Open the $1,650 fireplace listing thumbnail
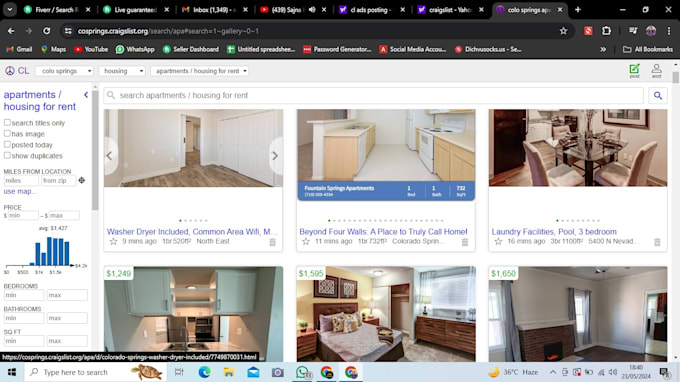680x382 pixels. coord(578,314)
